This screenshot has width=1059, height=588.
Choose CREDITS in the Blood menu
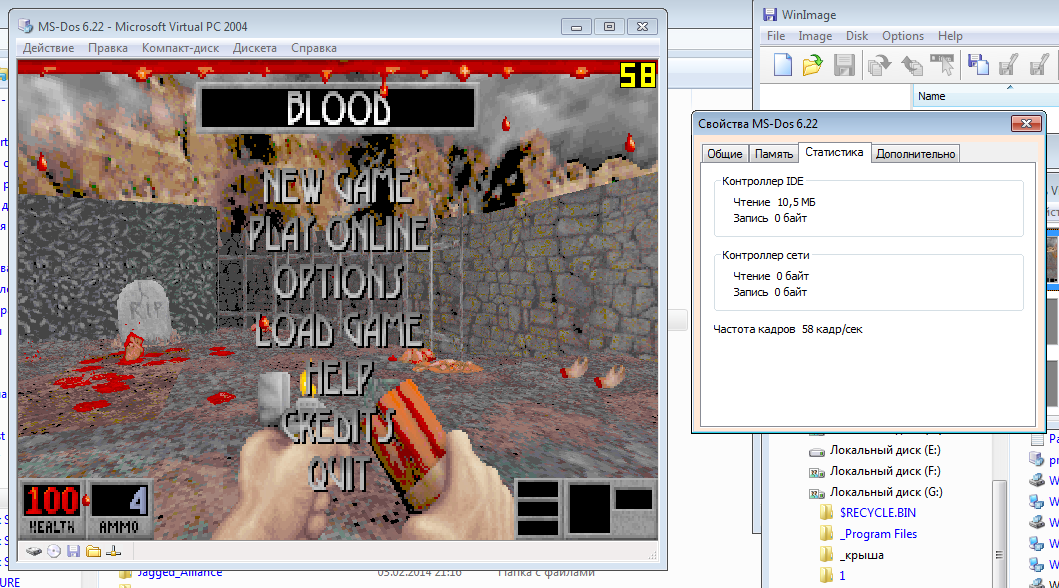pos(338,425)
